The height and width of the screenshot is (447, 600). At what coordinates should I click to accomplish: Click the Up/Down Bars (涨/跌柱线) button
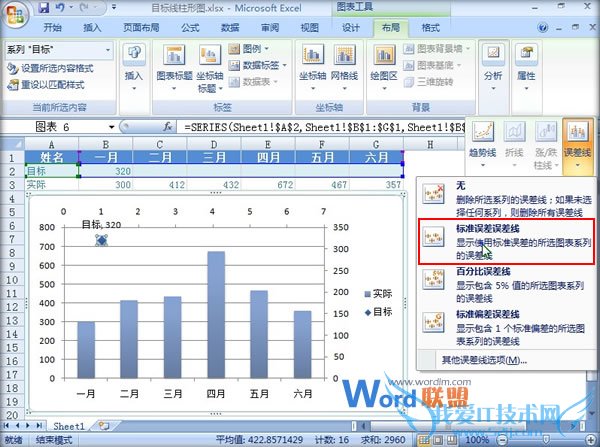(546, 145)
